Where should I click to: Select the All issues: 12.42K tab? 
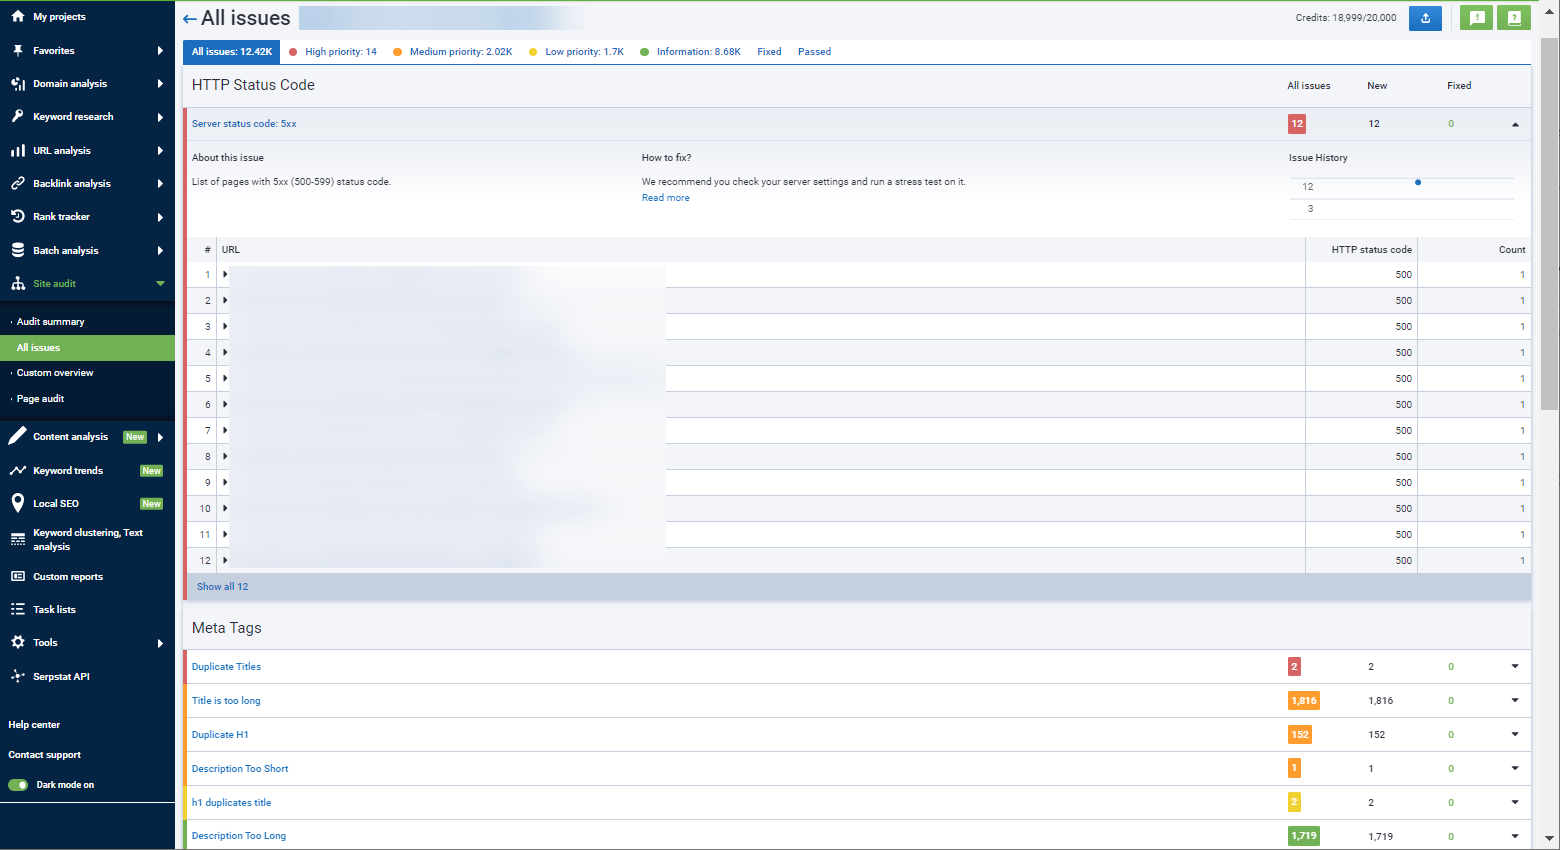tap(232, 52)
